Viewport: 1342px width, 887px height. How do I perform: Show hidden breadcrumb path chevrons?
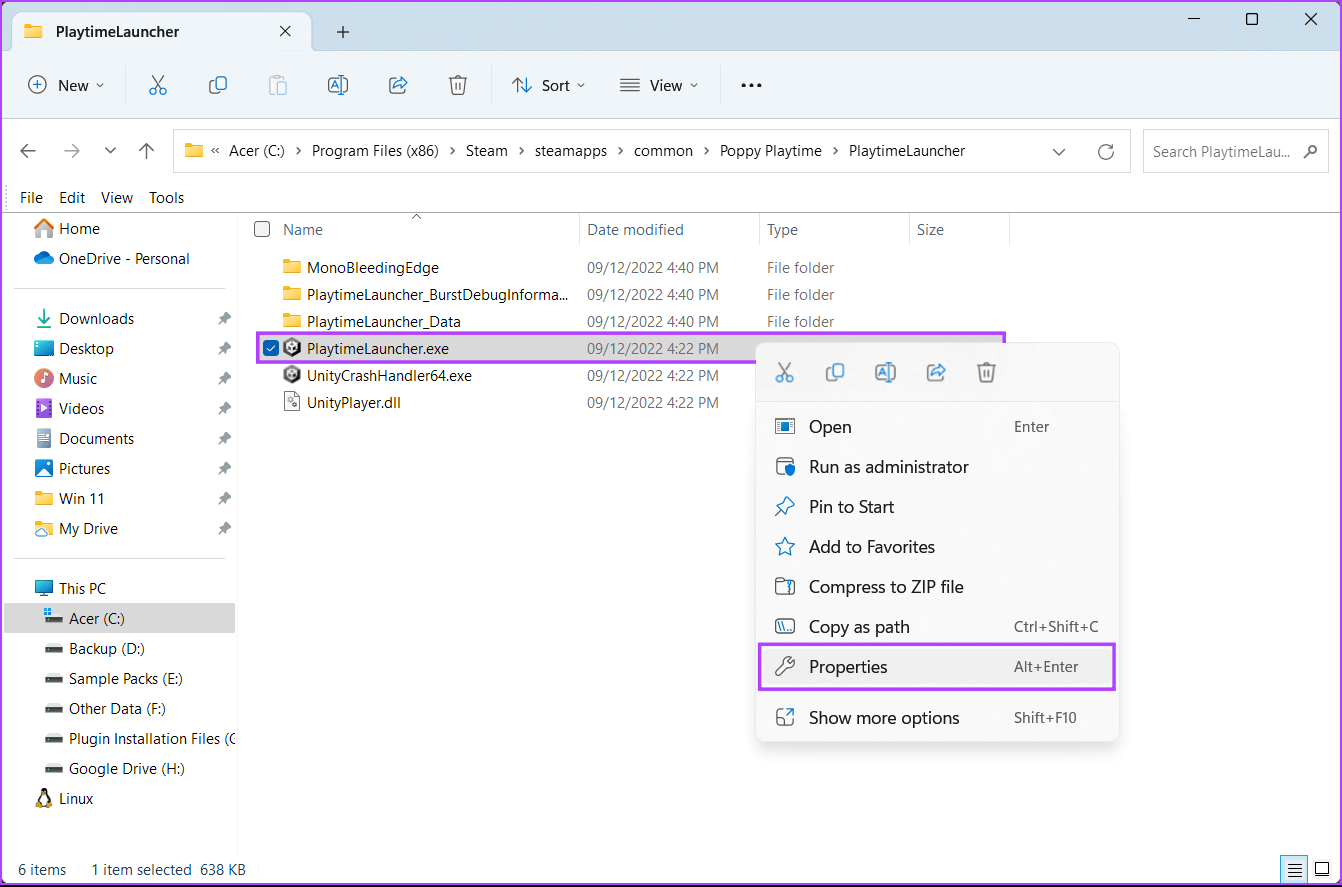click(x=215, y=151)
